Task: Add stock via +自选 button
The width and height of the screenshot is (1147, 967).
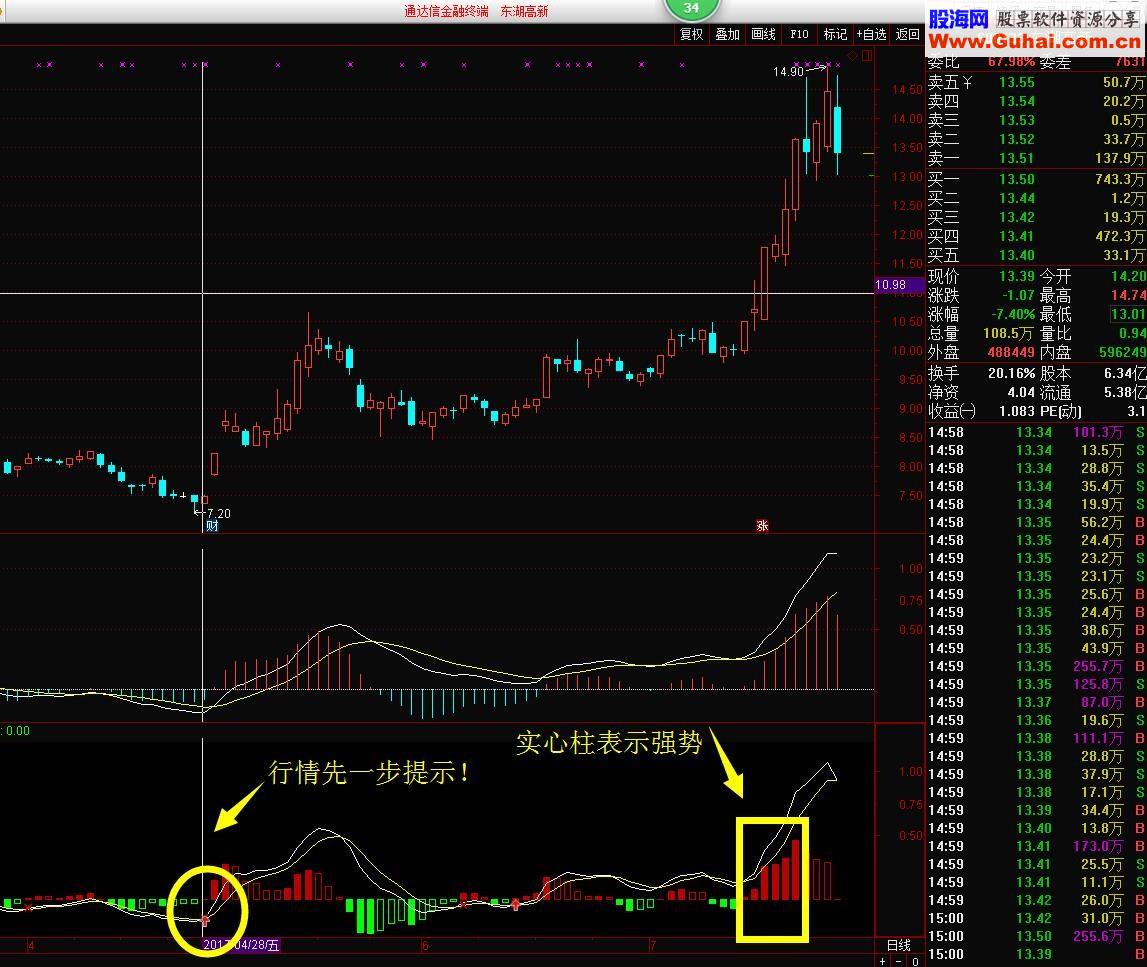Action: point(871,34)
